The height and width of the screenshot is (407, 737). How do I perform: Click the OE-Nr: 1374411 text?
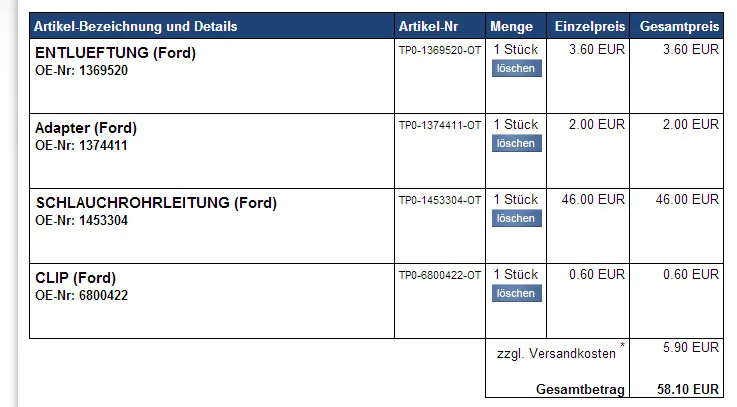point(81,146)
